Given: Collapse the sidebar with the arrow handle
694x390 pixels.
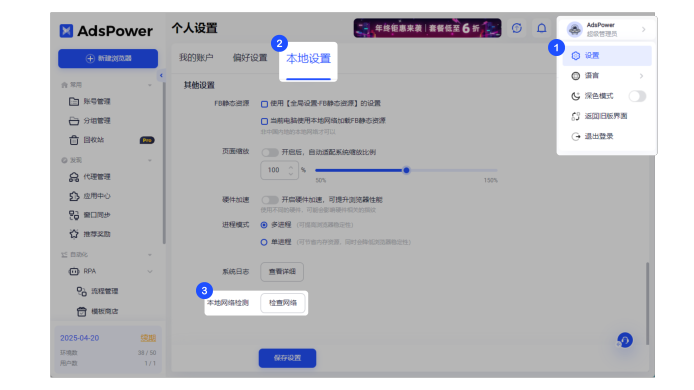Looking at the screenshot, I should [161, 75].
